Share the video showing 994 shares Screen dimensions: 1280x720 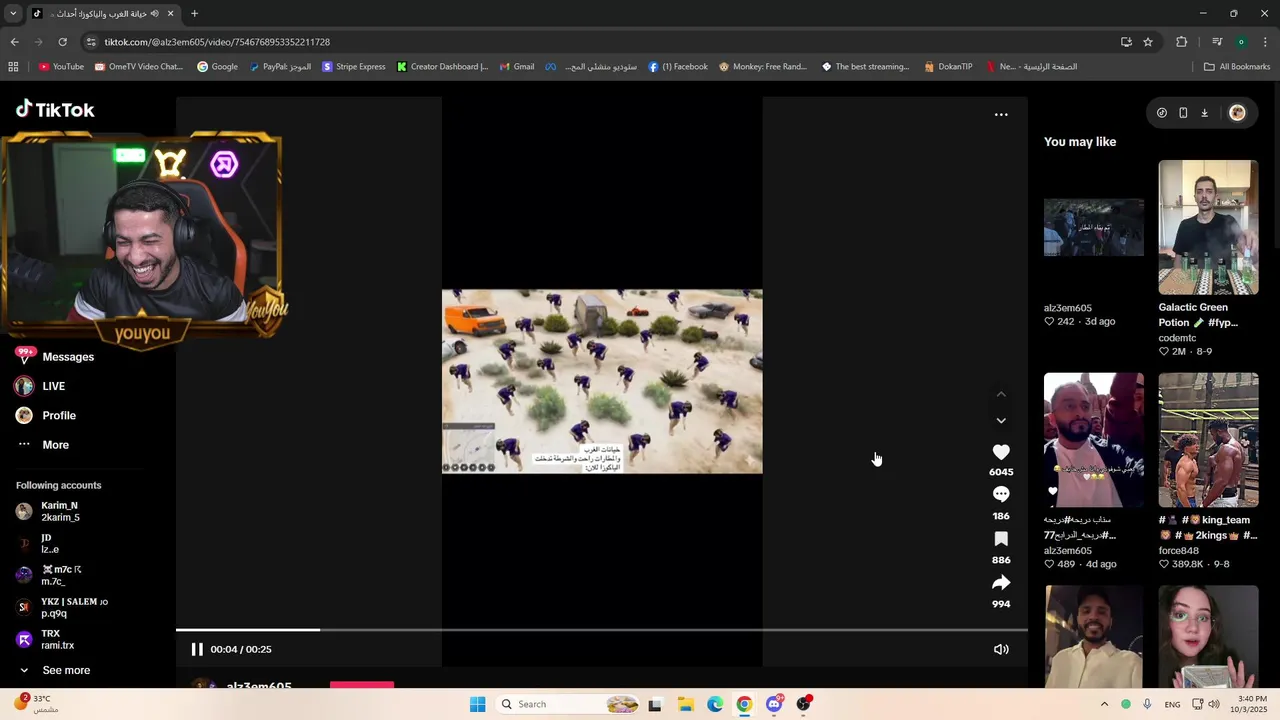pyautogui.click(x=1001, y=583)
